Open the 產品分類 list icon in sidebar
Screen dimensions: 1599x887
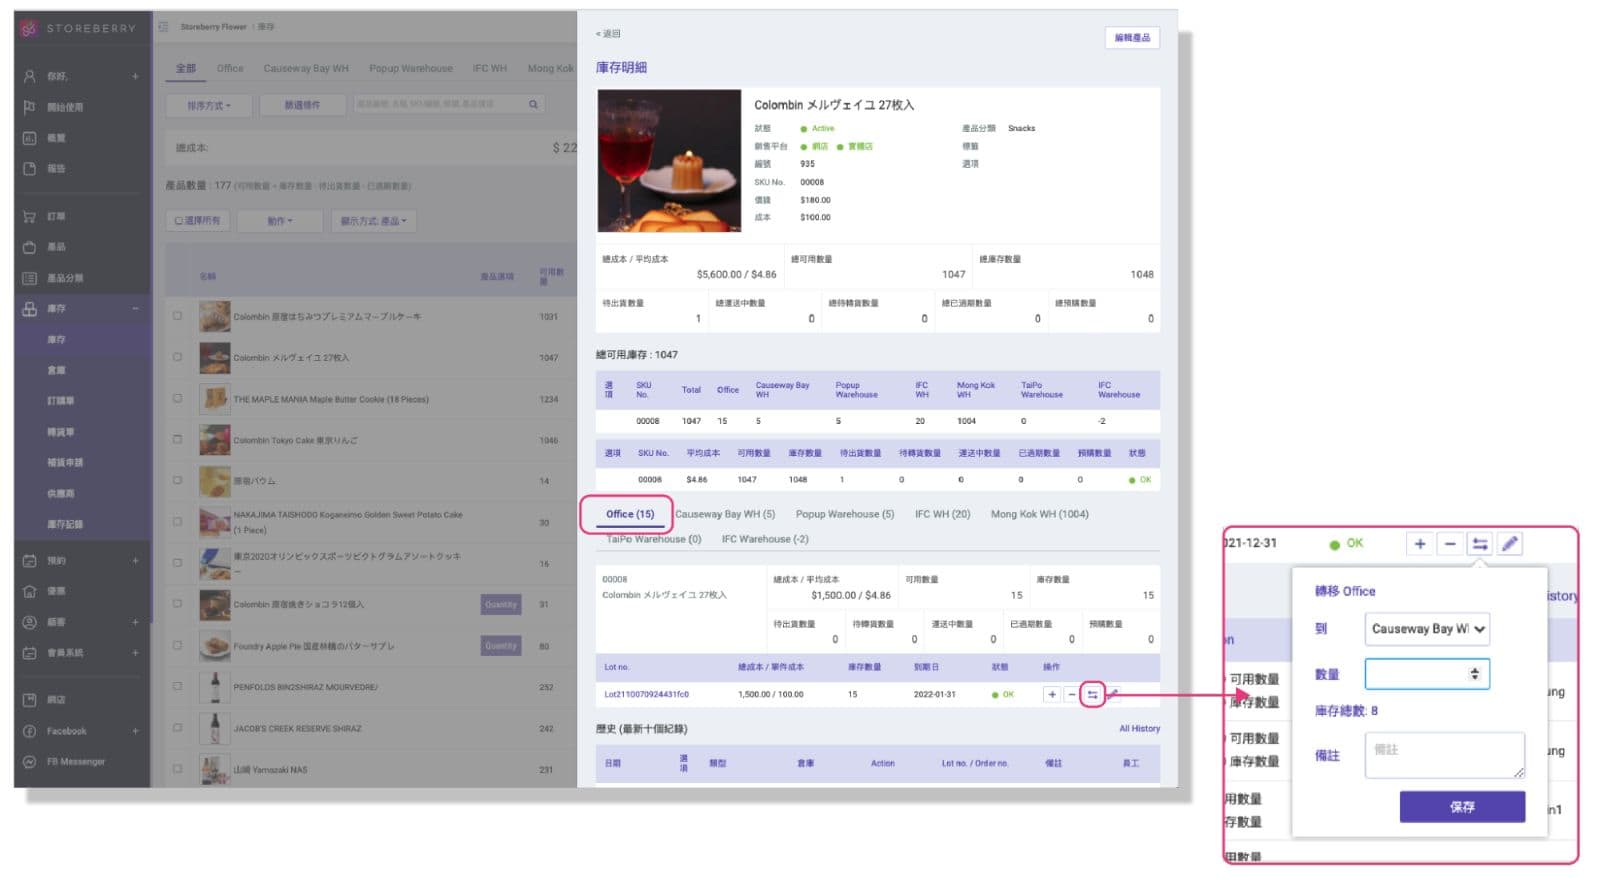point(29,278)
